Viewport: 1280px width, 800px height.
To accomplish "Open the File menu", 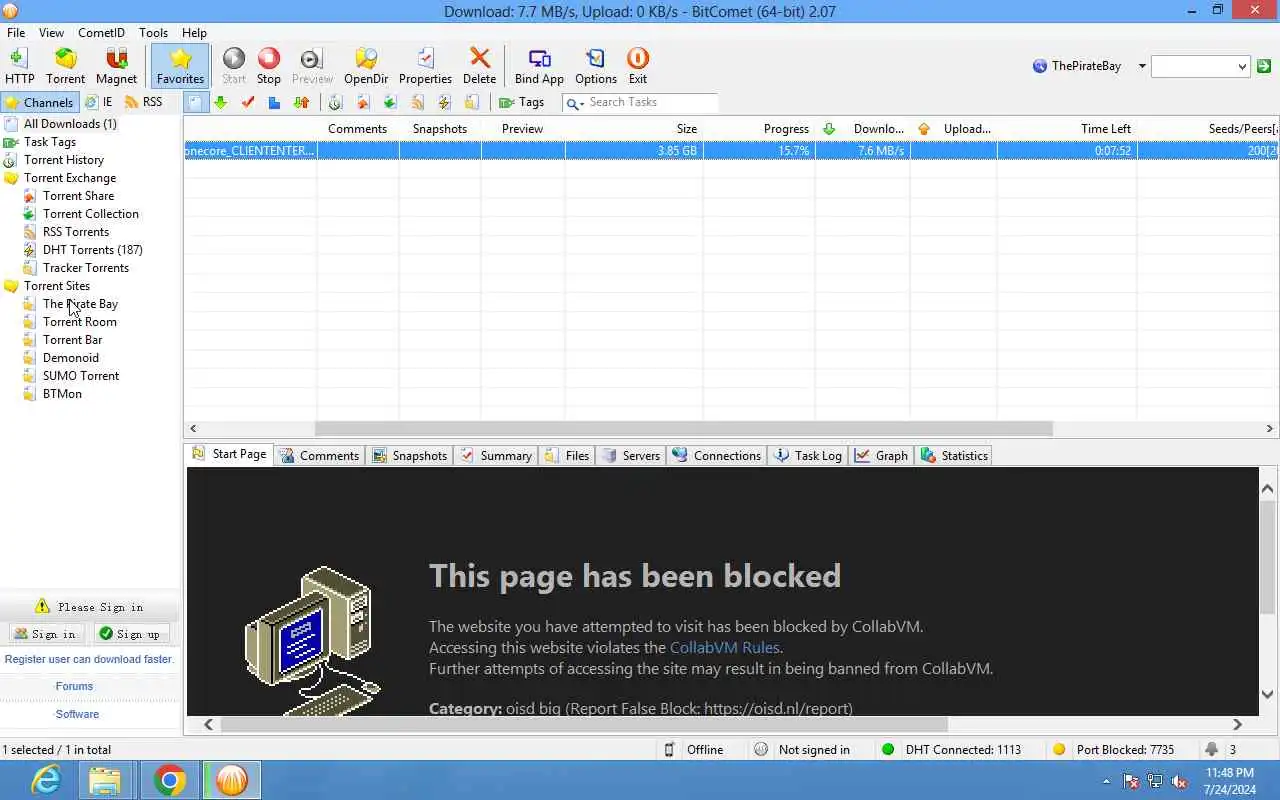I will pos(16,33).
